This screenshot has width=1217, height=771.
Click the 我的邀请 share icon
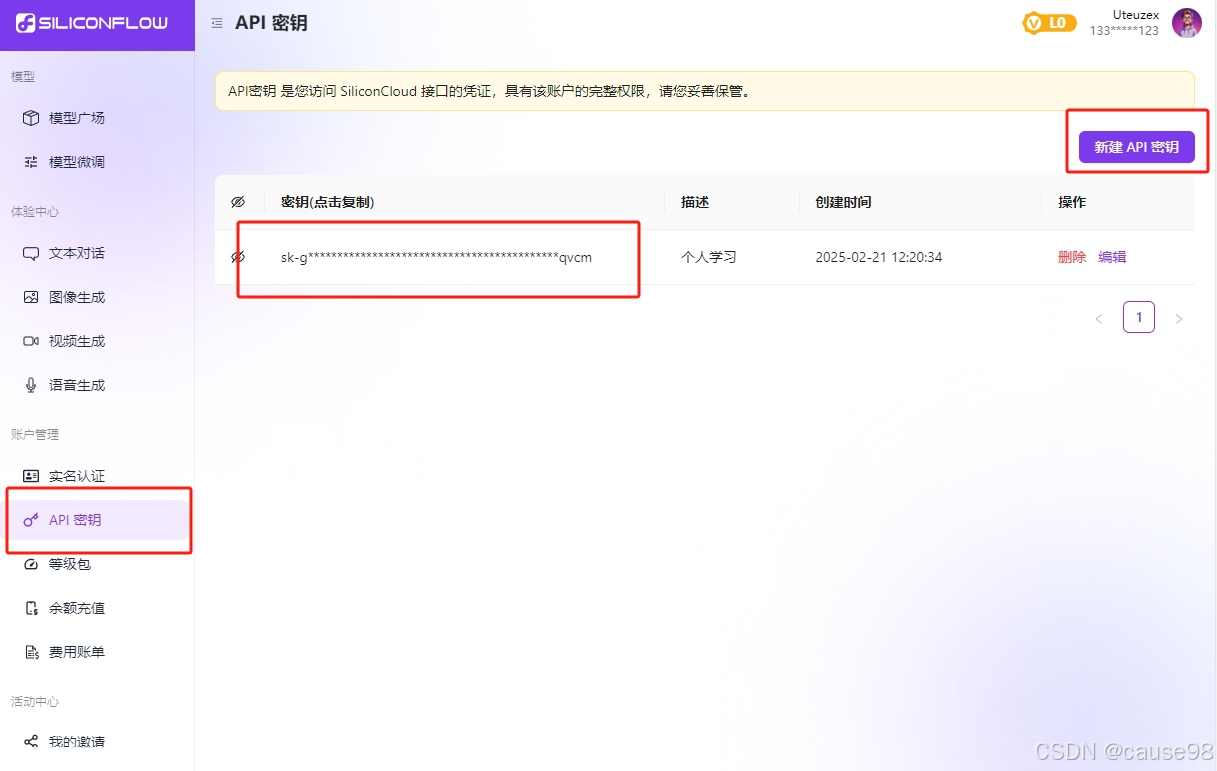(x=31, y=742)
